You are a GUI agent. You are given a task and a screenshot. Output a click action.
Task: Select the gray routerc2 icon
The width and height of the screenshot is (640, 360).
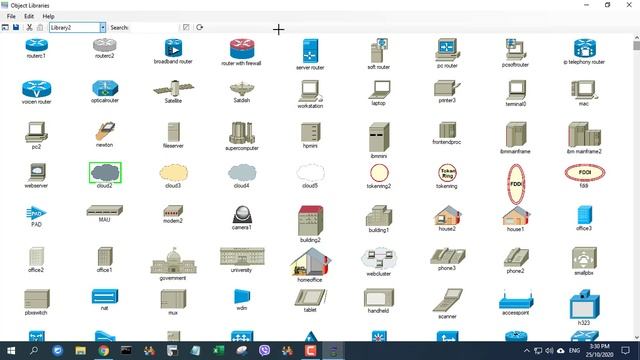pyautogui.click(x=104, y=45)
